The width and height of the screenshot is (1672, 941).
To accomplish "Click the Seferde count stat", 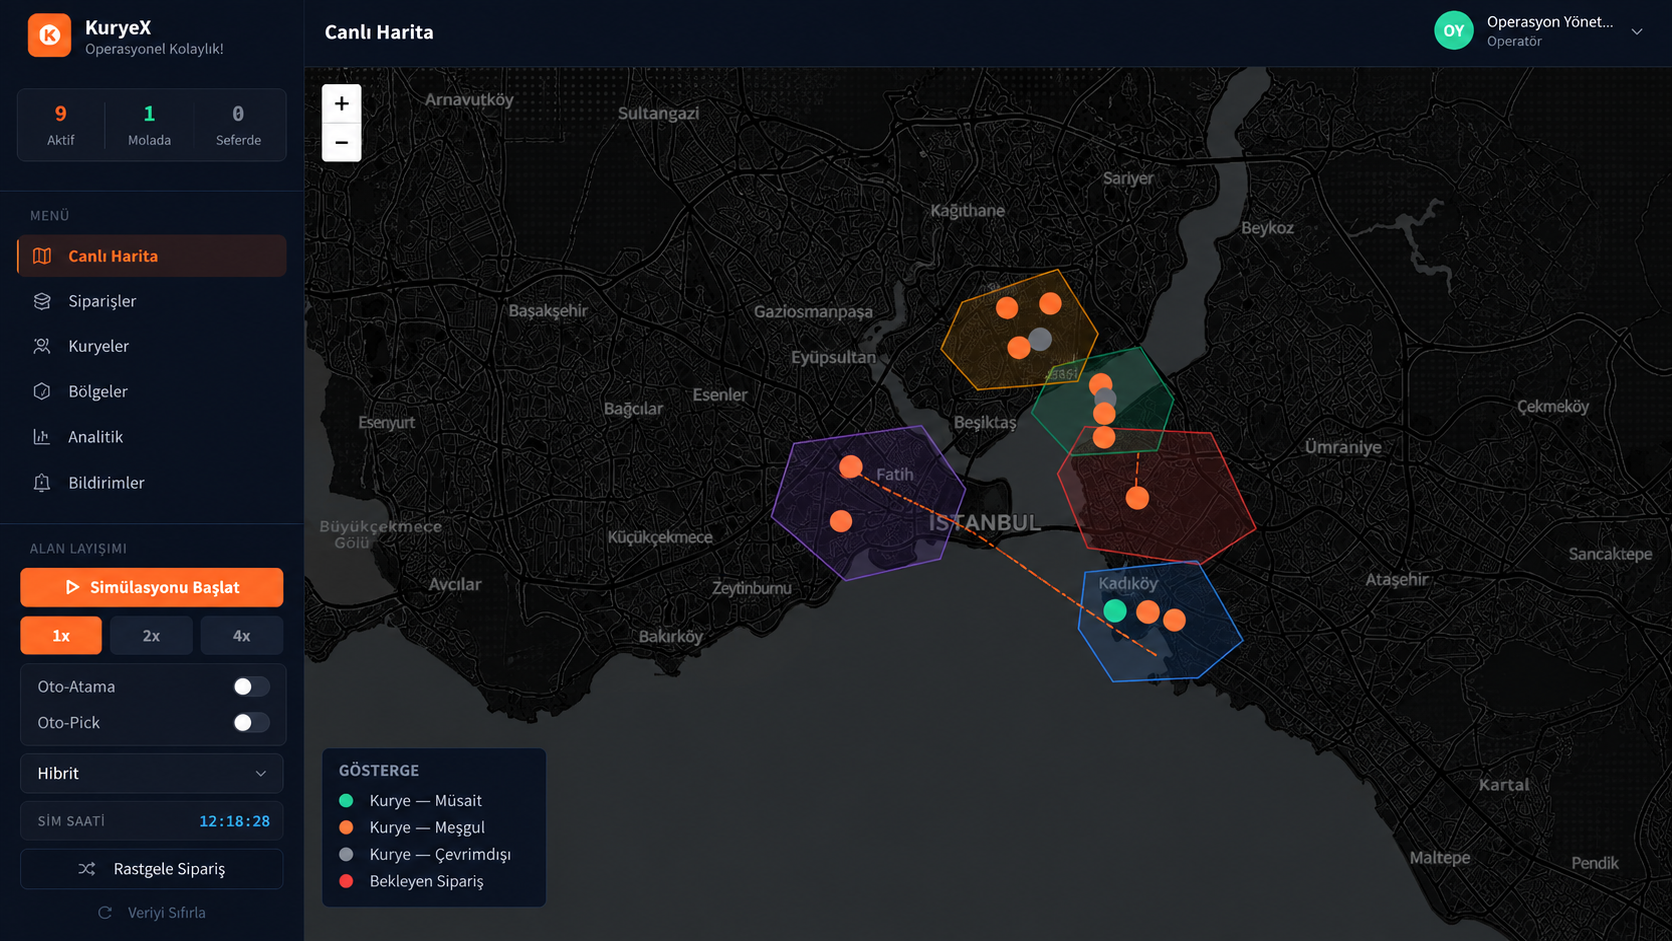I will 238,125.
